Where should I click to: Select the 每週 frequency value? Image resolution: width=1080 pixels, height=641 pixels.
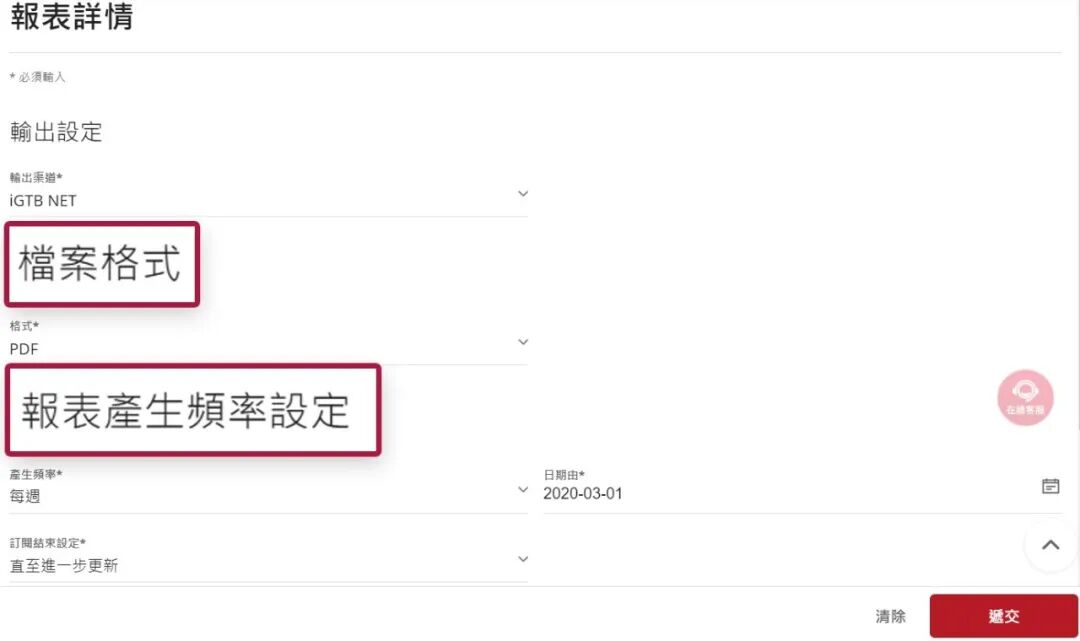(25, 496)
